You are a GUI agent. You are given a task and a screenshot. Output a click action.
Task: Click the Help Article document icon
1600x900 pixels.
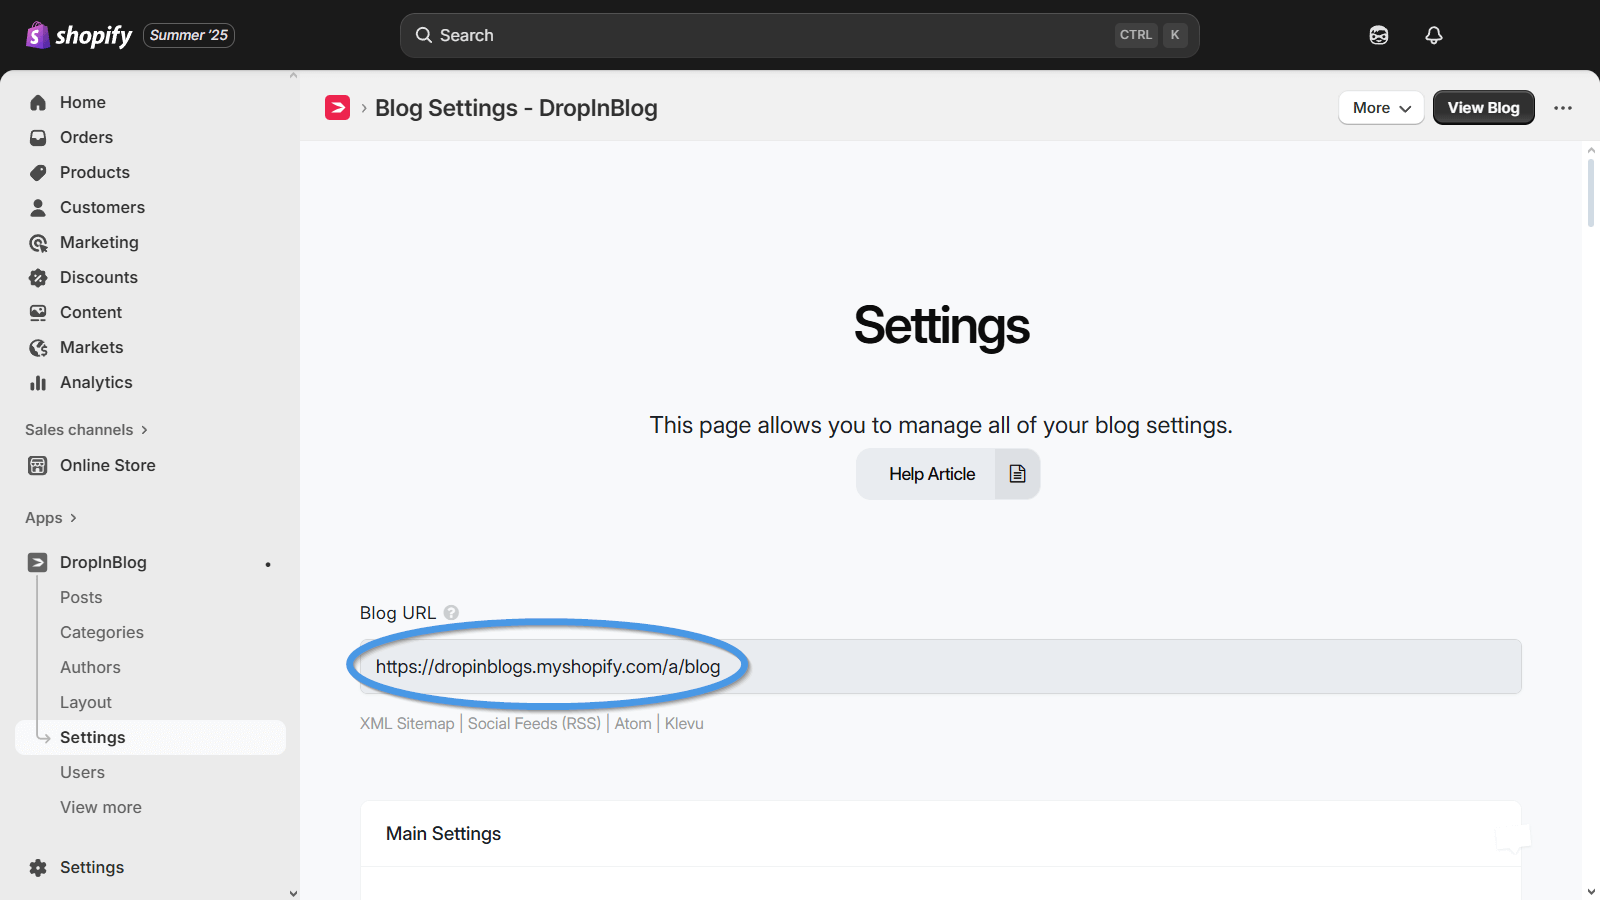[x=1017, y=474]
